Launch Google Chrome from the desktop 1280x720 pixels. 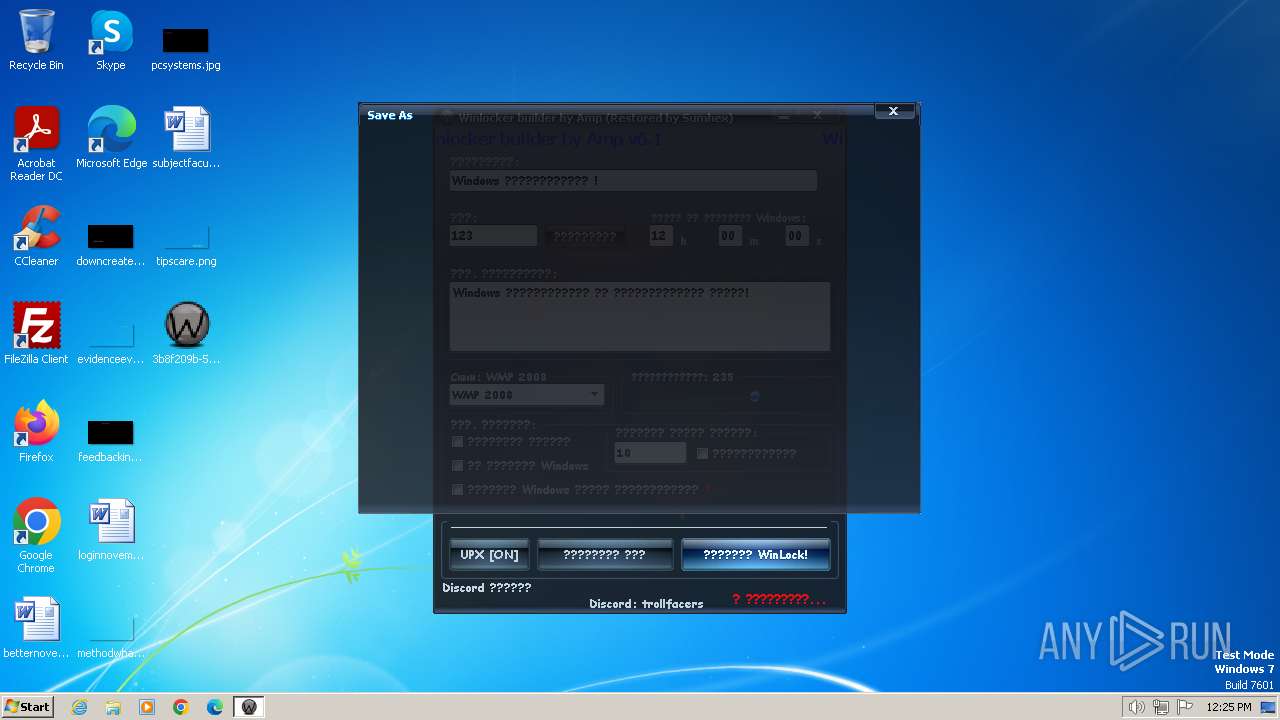(36, 535)
